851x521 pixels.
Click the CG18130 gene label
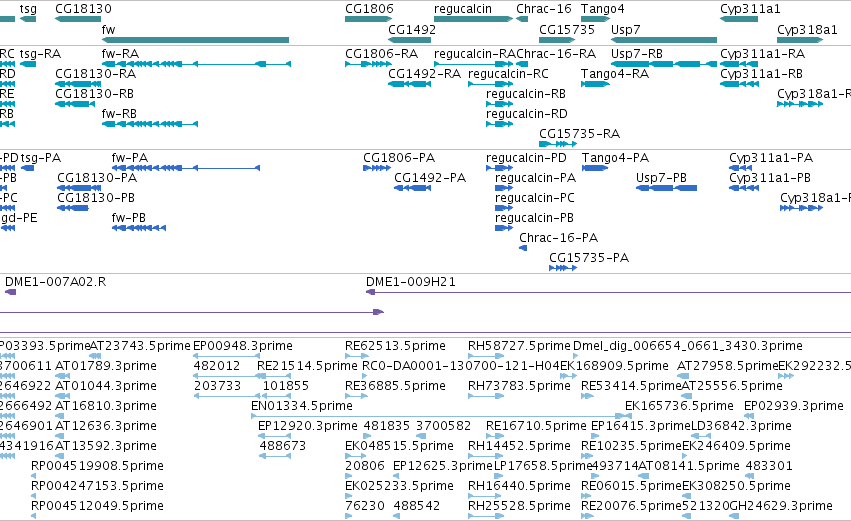(83, 9)
